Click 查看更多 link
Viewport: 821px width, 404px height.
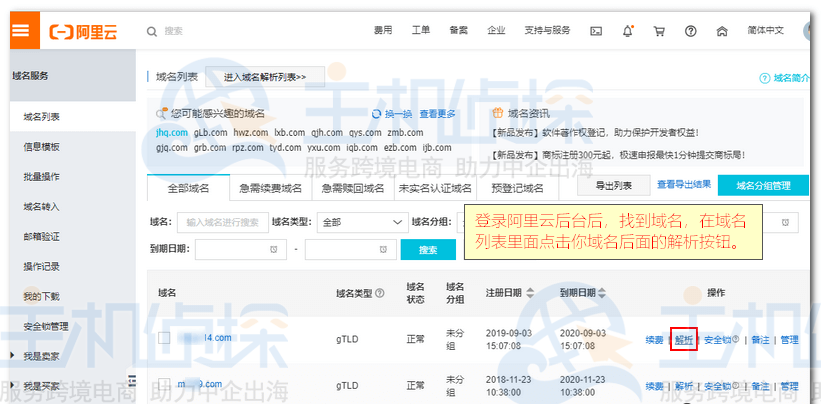coord(437,114)
